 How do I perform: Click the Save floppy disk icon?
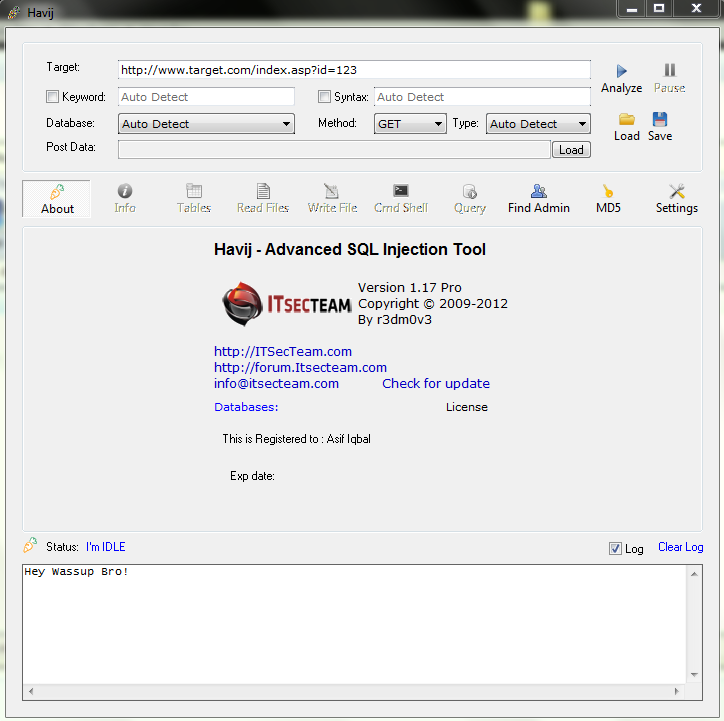click(x=660, y=119)
